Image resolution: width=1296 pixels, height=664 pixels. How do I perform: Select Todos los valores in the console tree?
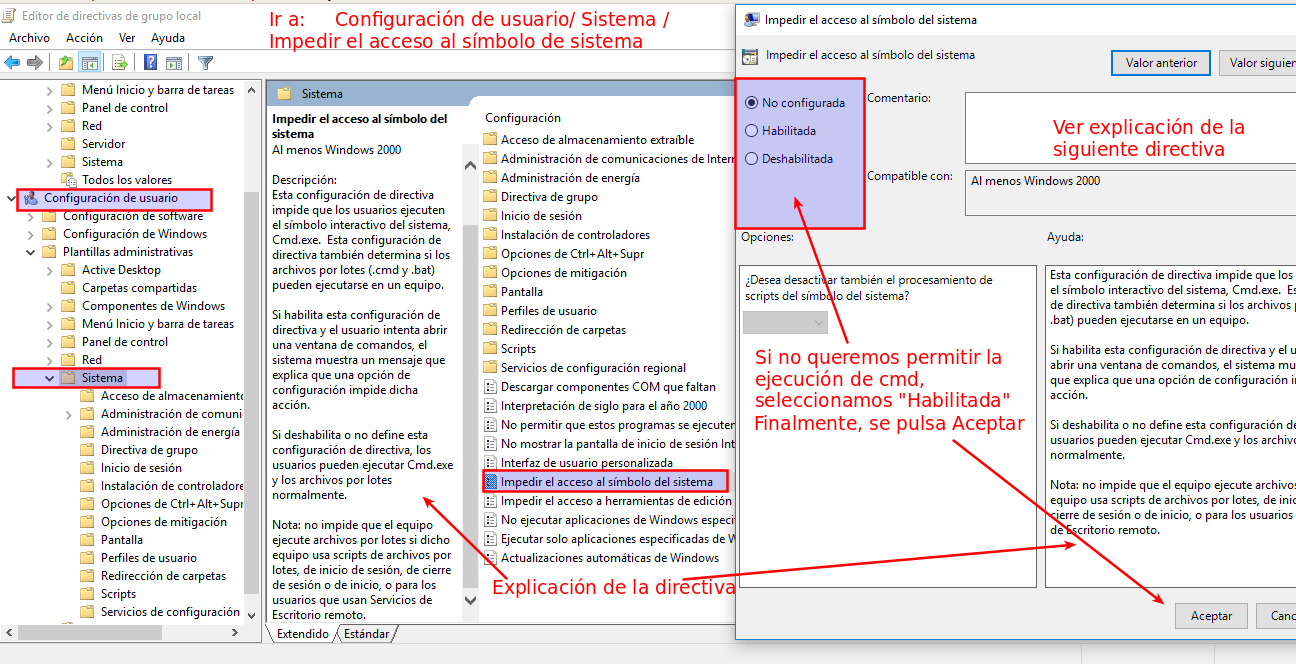(x=126, y=180)
